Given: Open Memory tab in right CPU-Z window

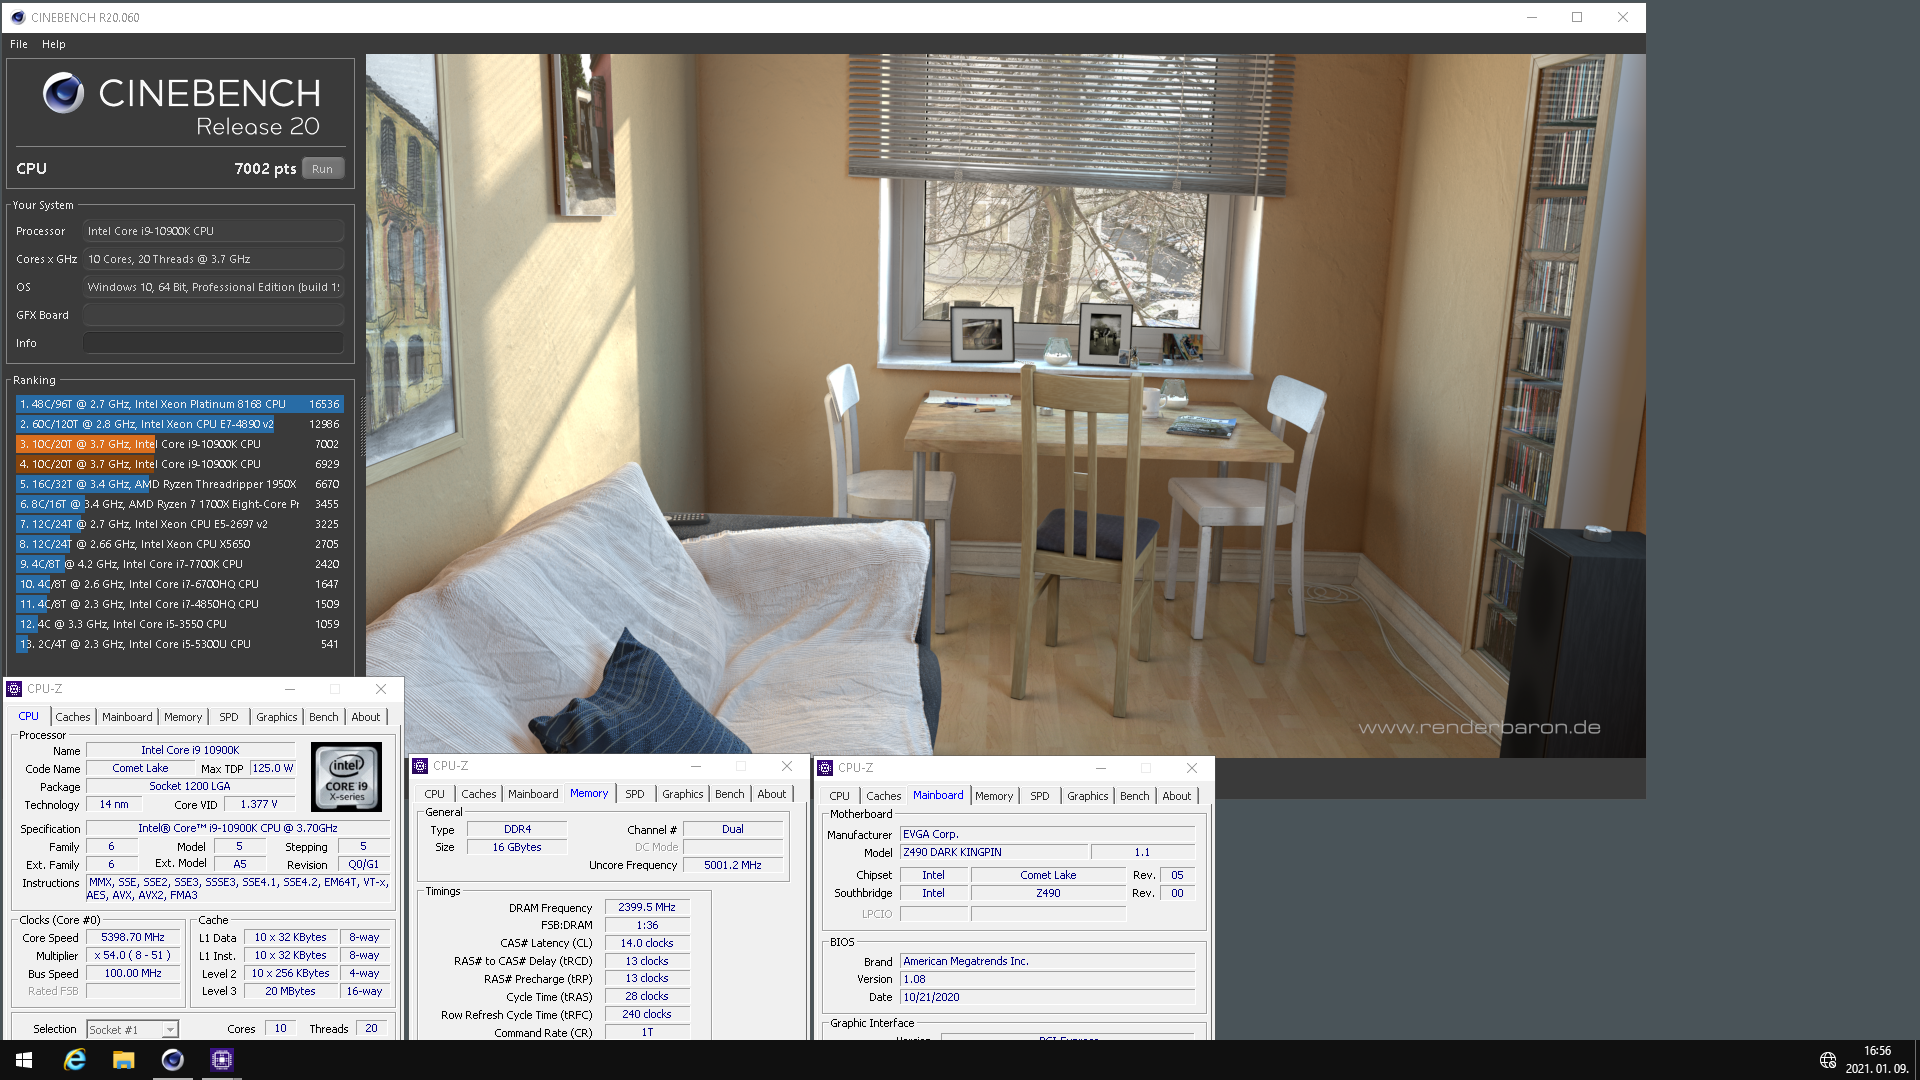Looking at the screenshot, I should 994,796.
